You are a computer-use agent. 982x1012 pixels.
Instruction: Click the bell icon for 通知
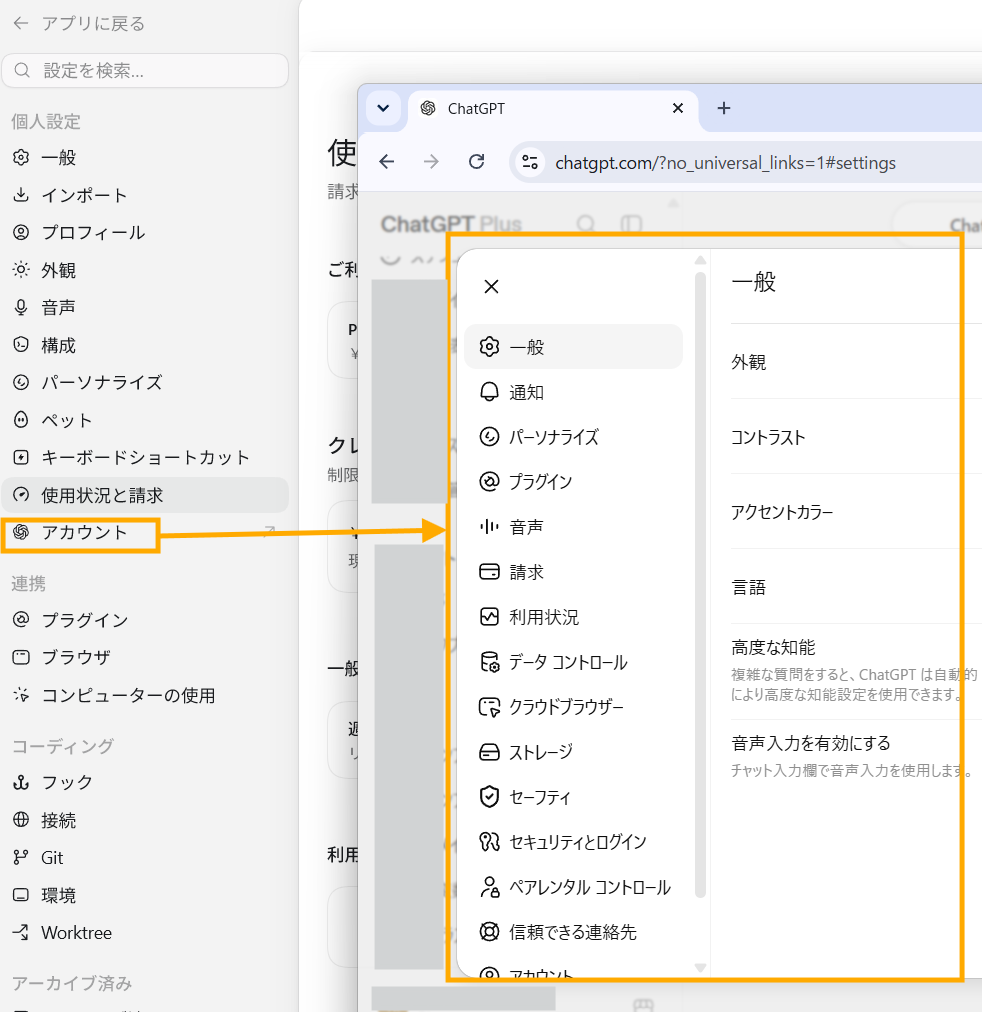489,392
